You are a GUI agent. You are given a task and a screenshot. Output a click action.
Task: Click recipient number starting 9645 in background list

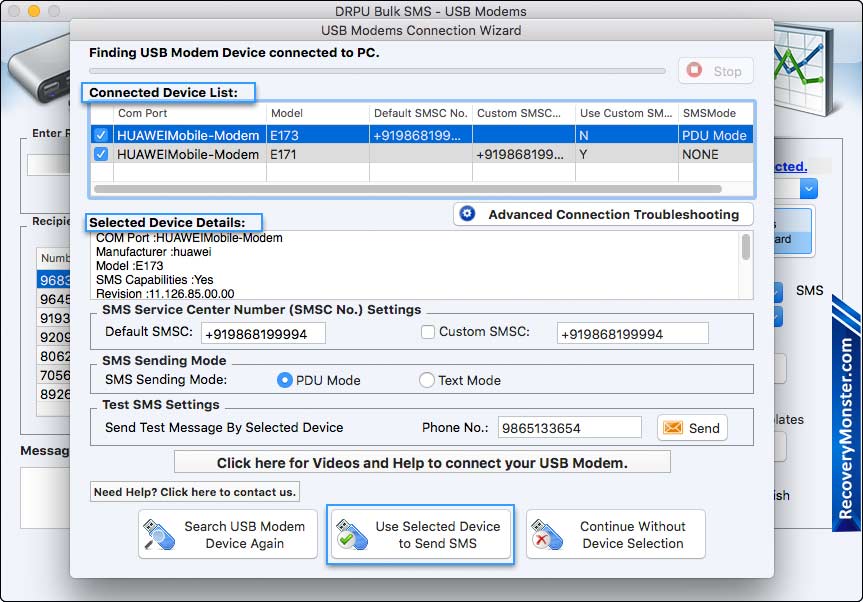click(x=54, y=299)
